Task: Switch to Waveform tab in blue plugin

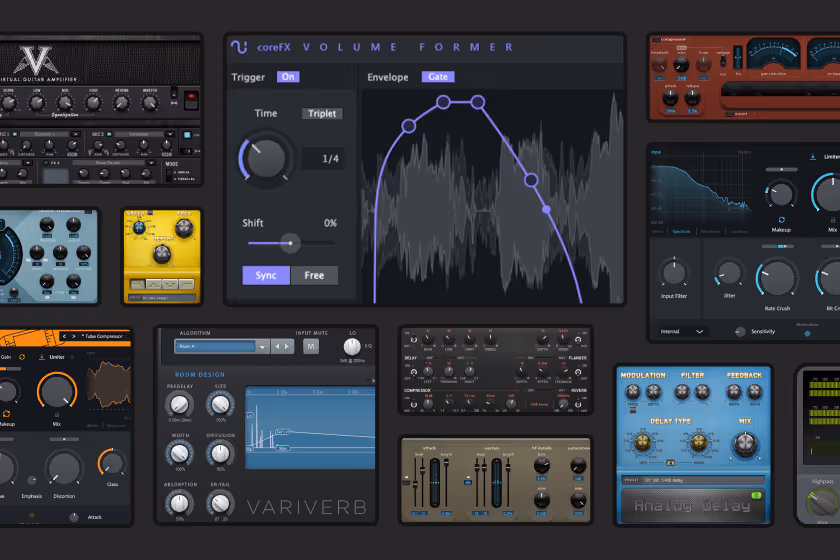Action: click(x=710, y=232)
